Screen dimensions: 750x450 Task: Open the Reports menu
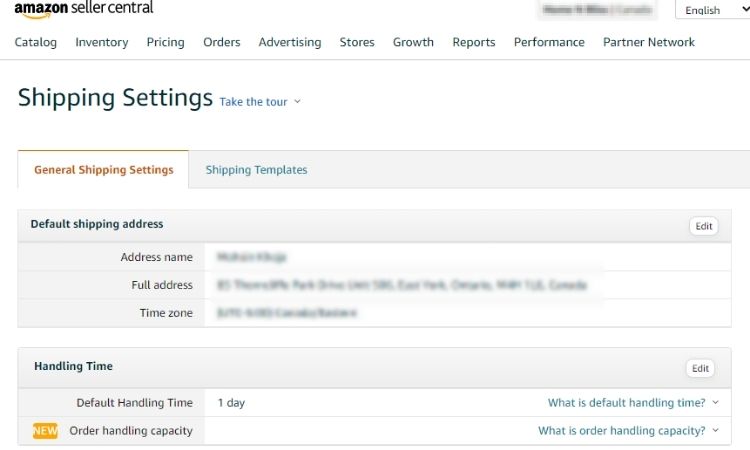point(474,42)
